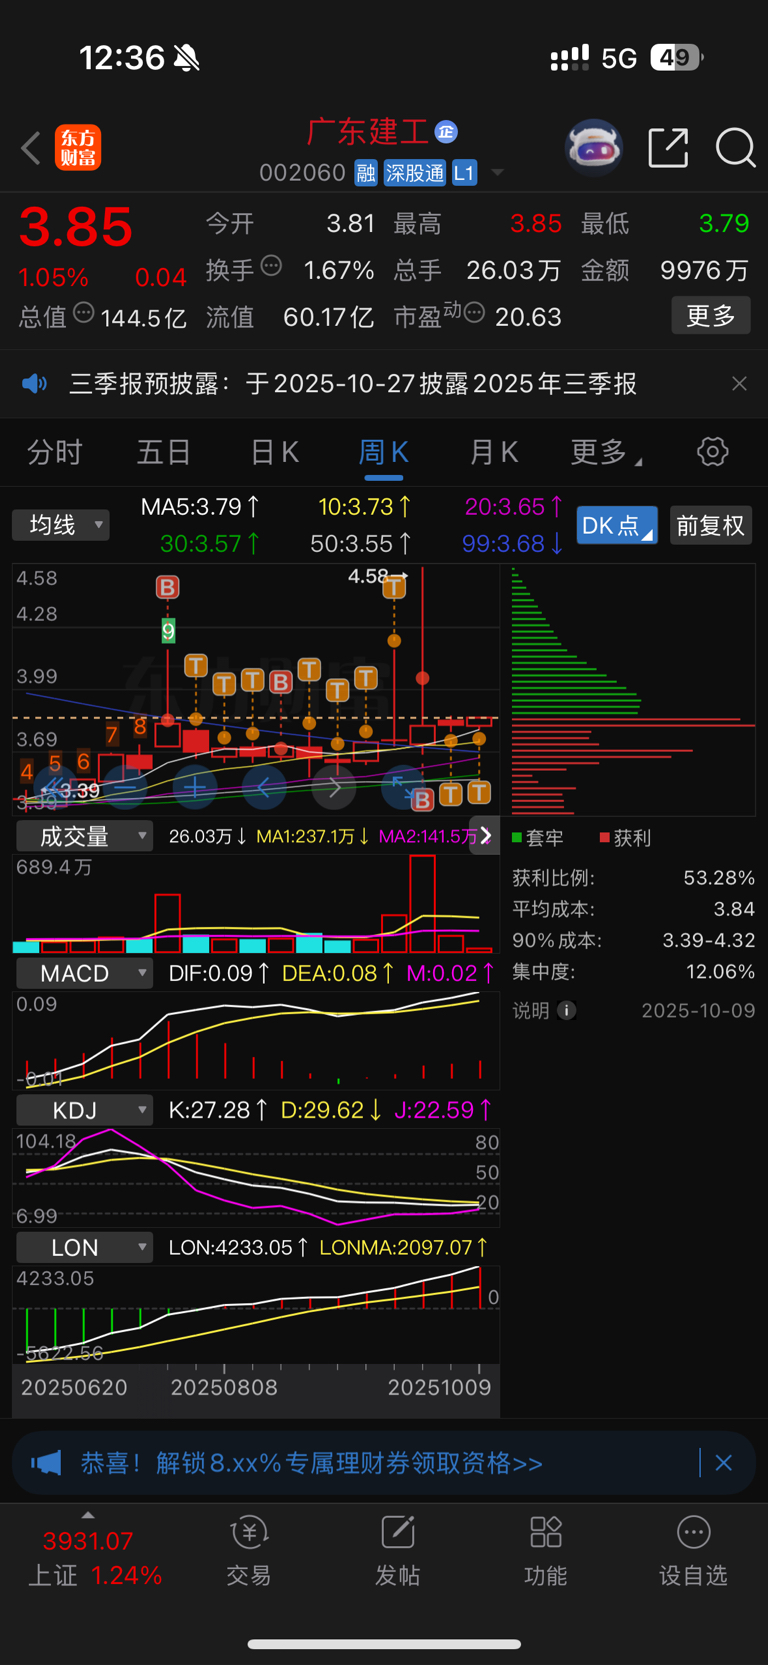
Task: Switch to the 五日 tab
Action: (x=164, y=452)
